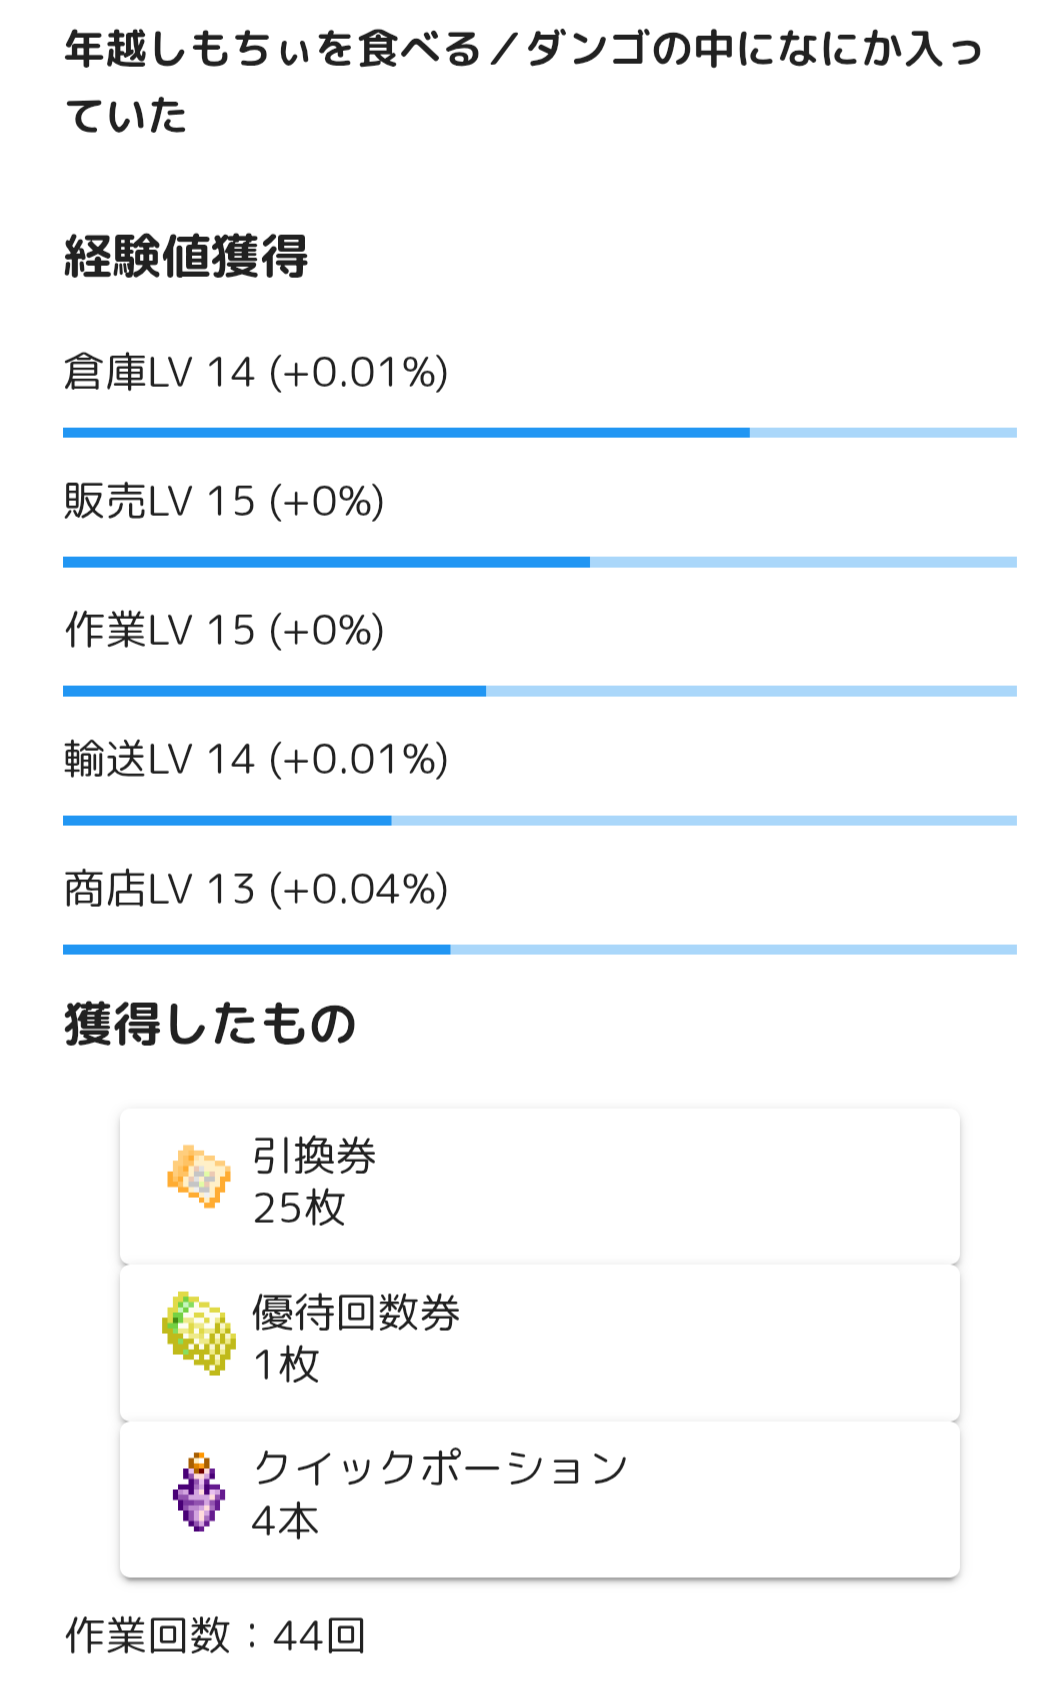Click the 倉庫LV 14 progress bar
Screen dimensions: 1054x1690
[x=539, y=433]
